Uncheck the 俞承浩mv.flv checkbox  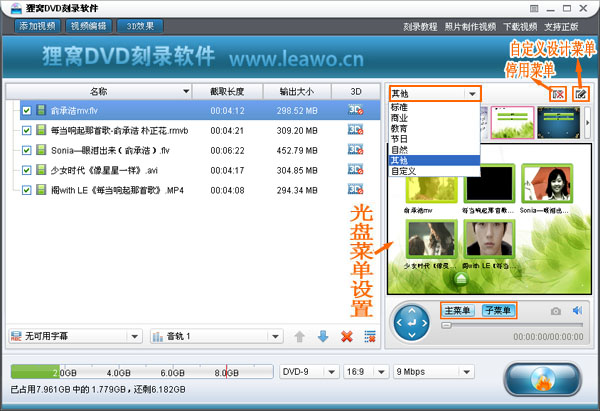tap(26, 111)
